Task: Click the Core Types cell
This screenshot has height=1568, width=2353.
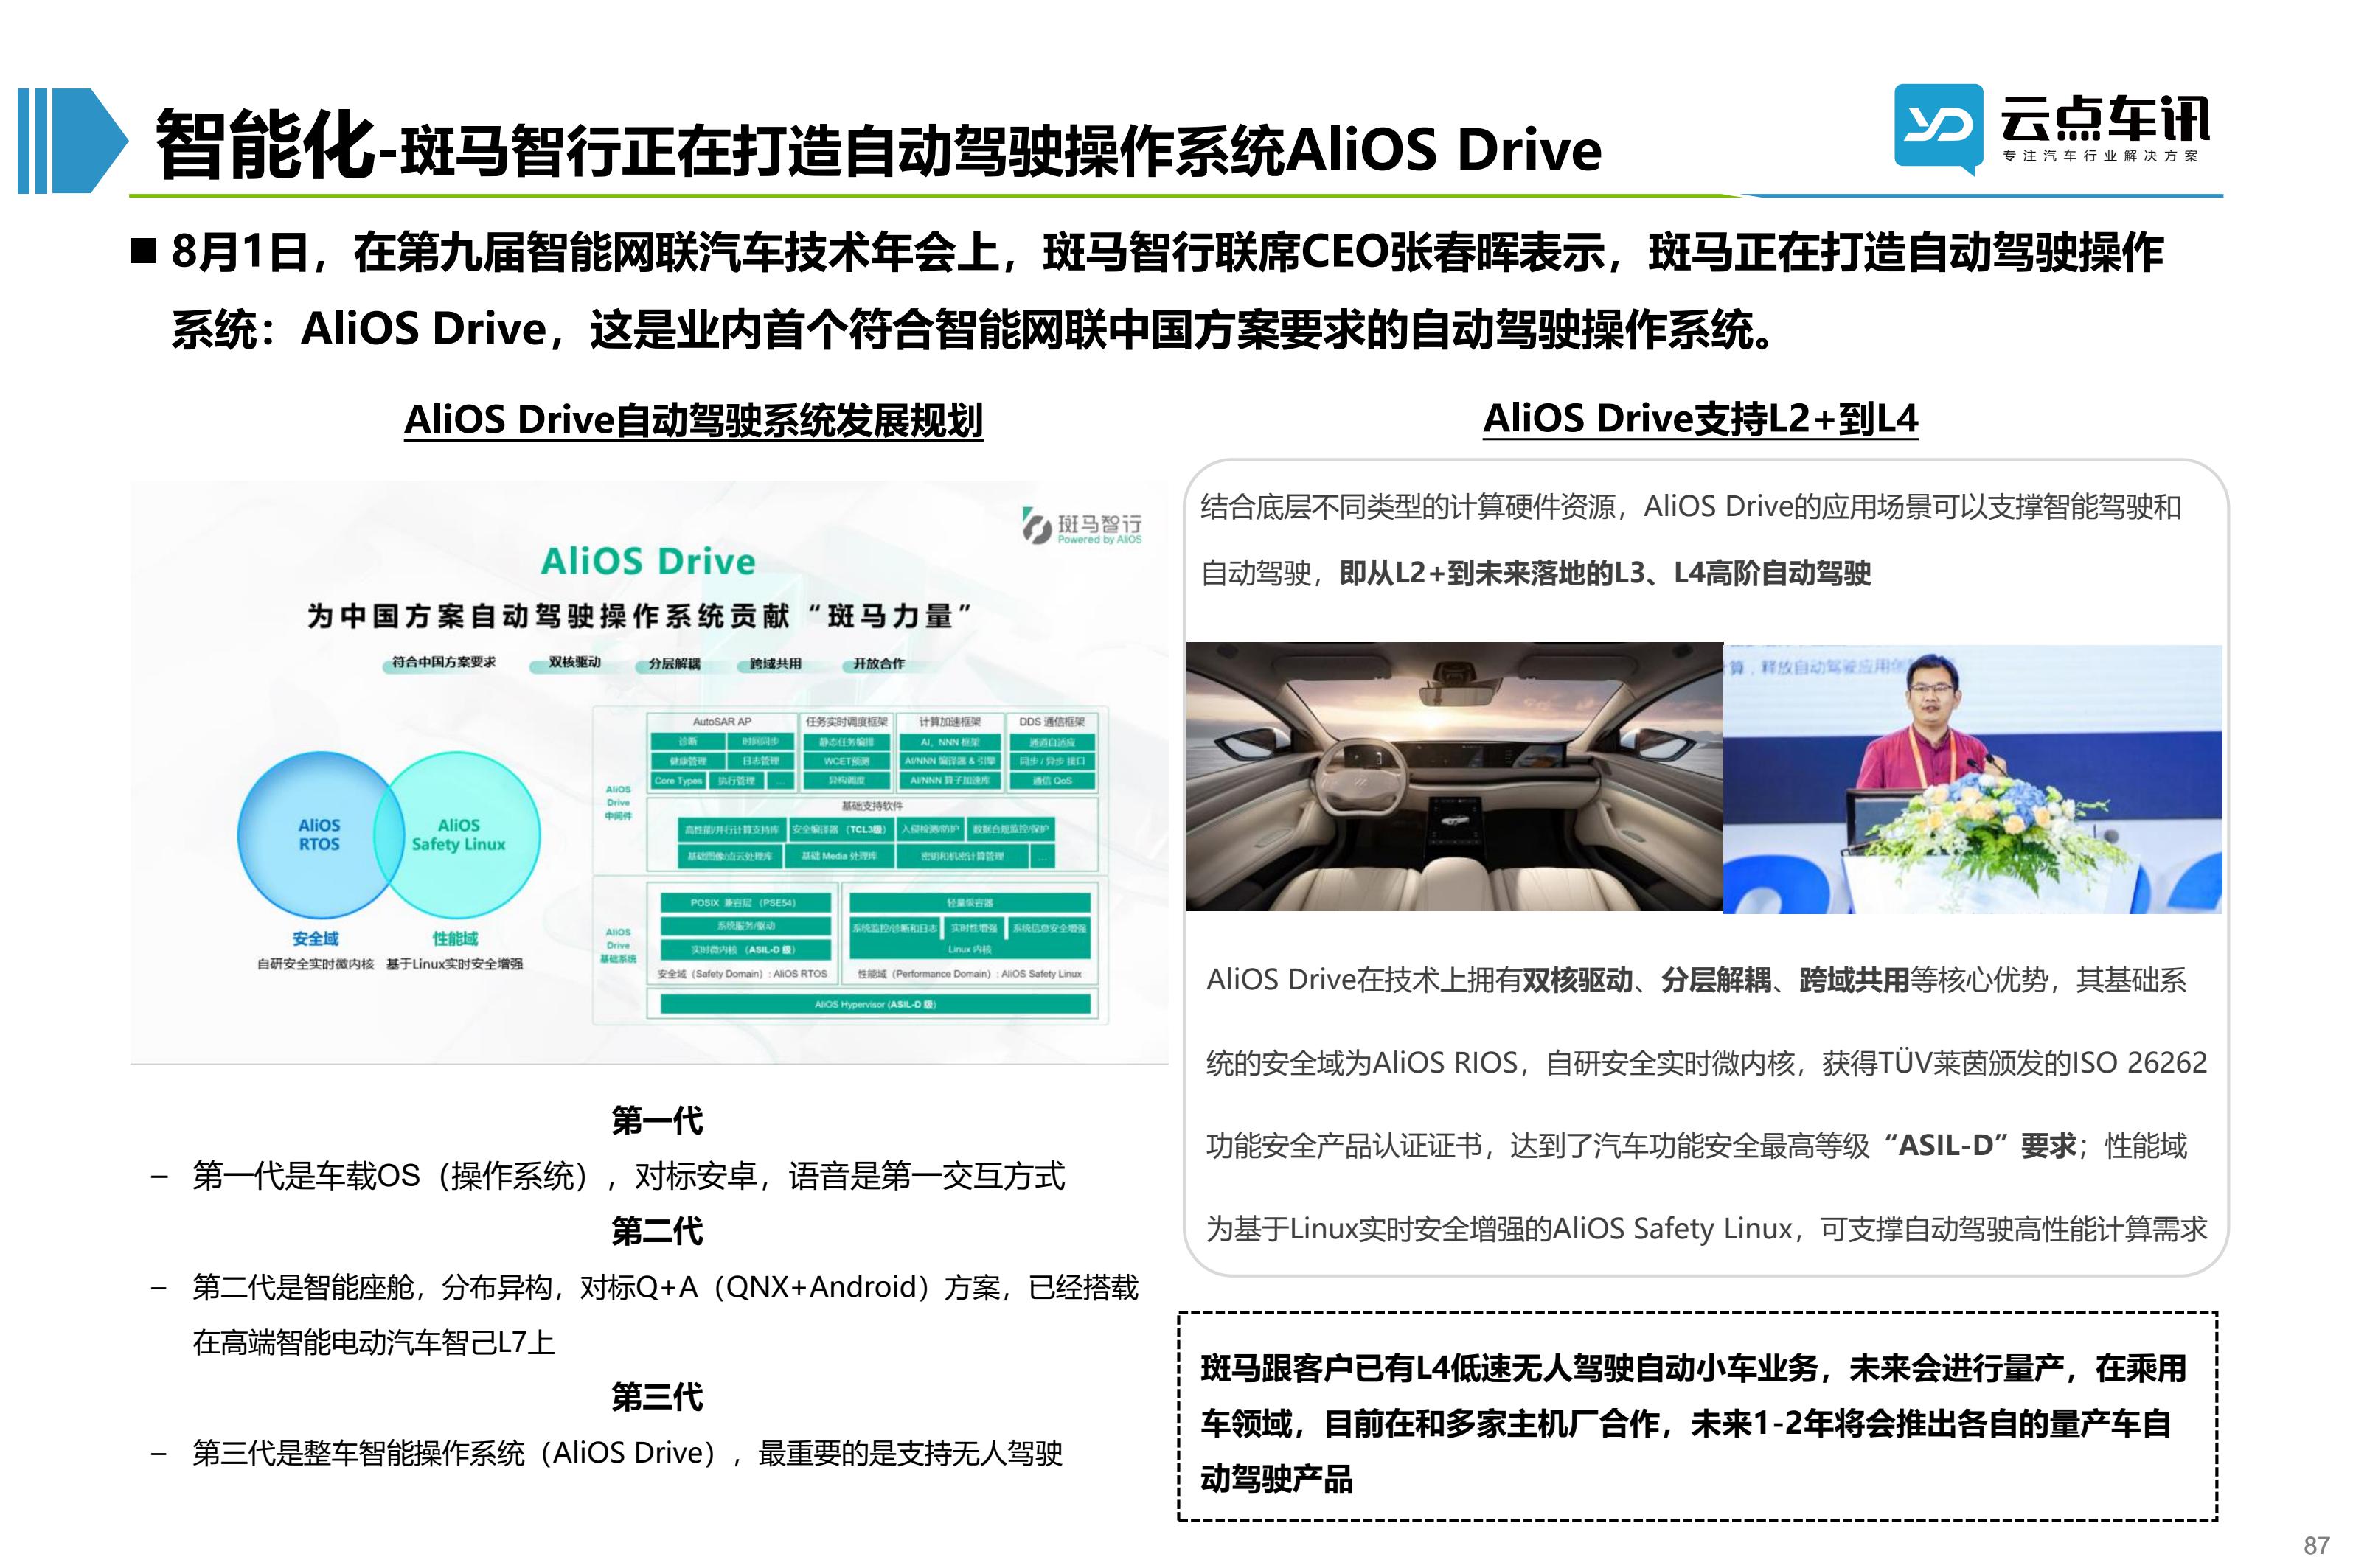Action: pyautogui.click(x=678, y=780)
